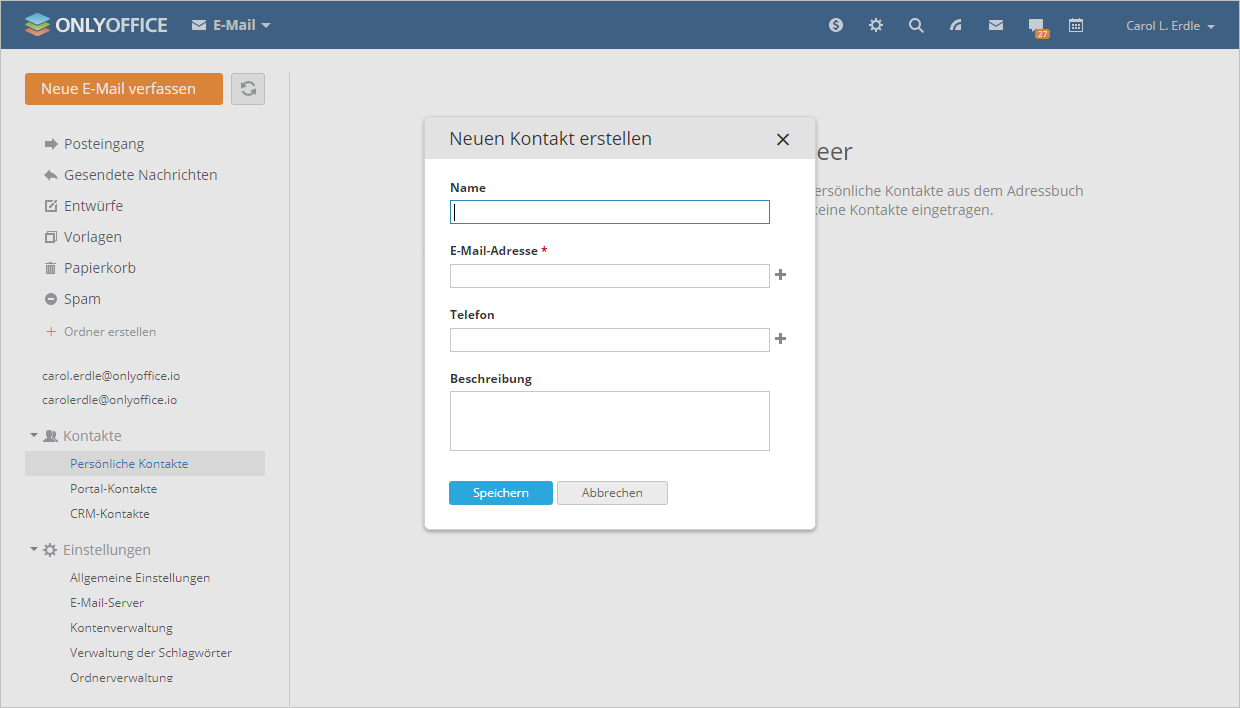
Task: Open the payments dollar icon
Action: [836, 25]
